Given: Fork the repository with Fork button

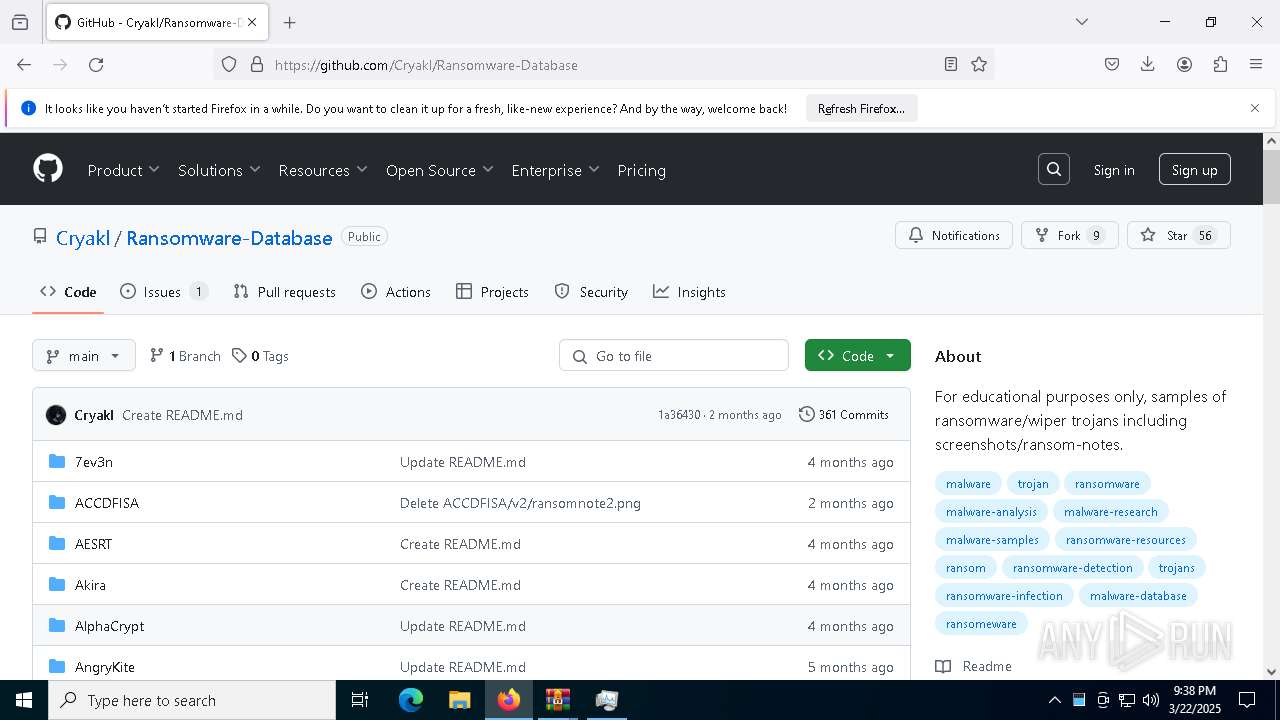Looking at the screenshot, I should [x=1070, y=235].
